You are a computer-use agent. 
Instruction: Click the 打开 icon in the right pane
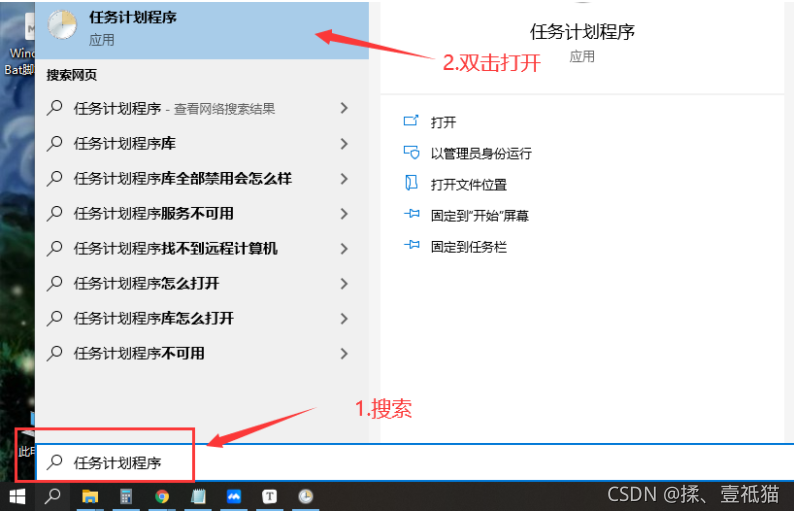[411, 121]
